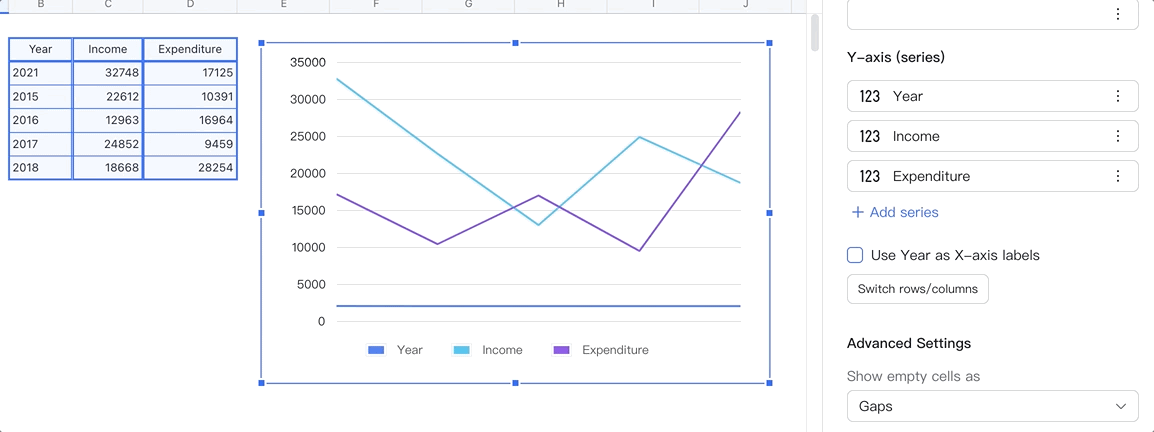Select column header H

tap(561, 6)
